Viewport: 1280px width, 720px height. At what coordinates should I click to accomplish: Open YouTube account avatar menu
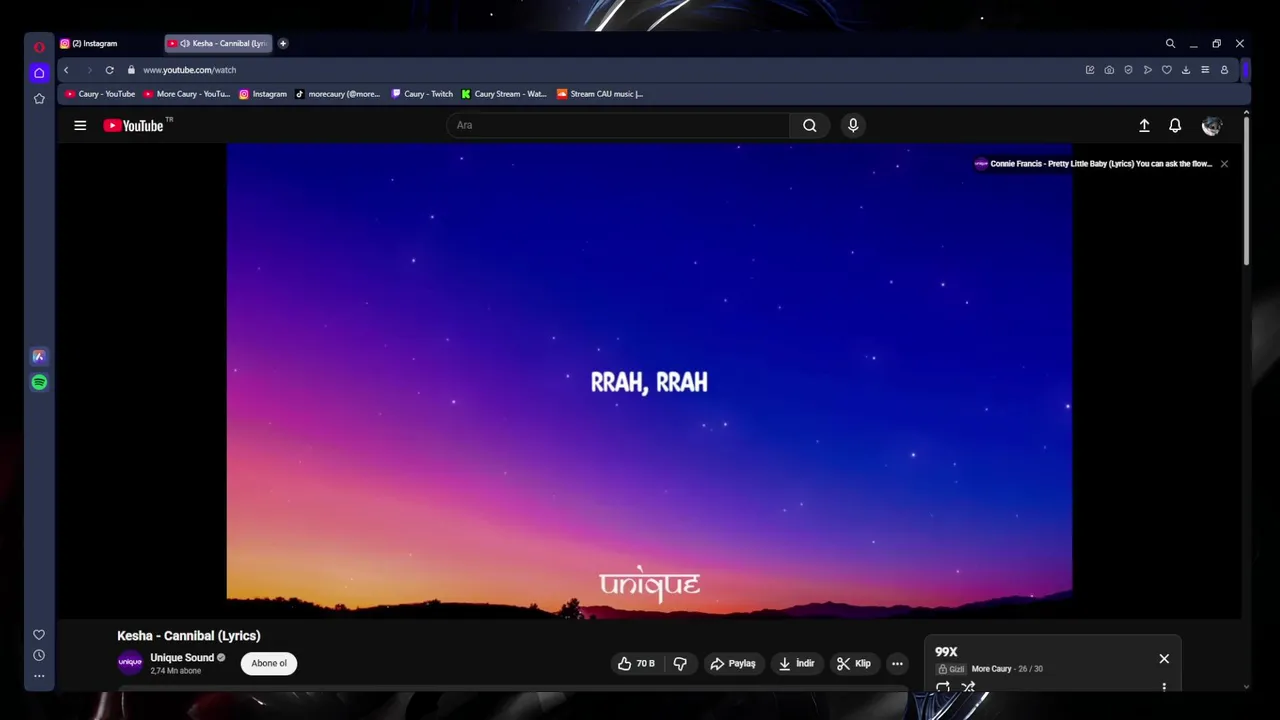point(1212,126)
